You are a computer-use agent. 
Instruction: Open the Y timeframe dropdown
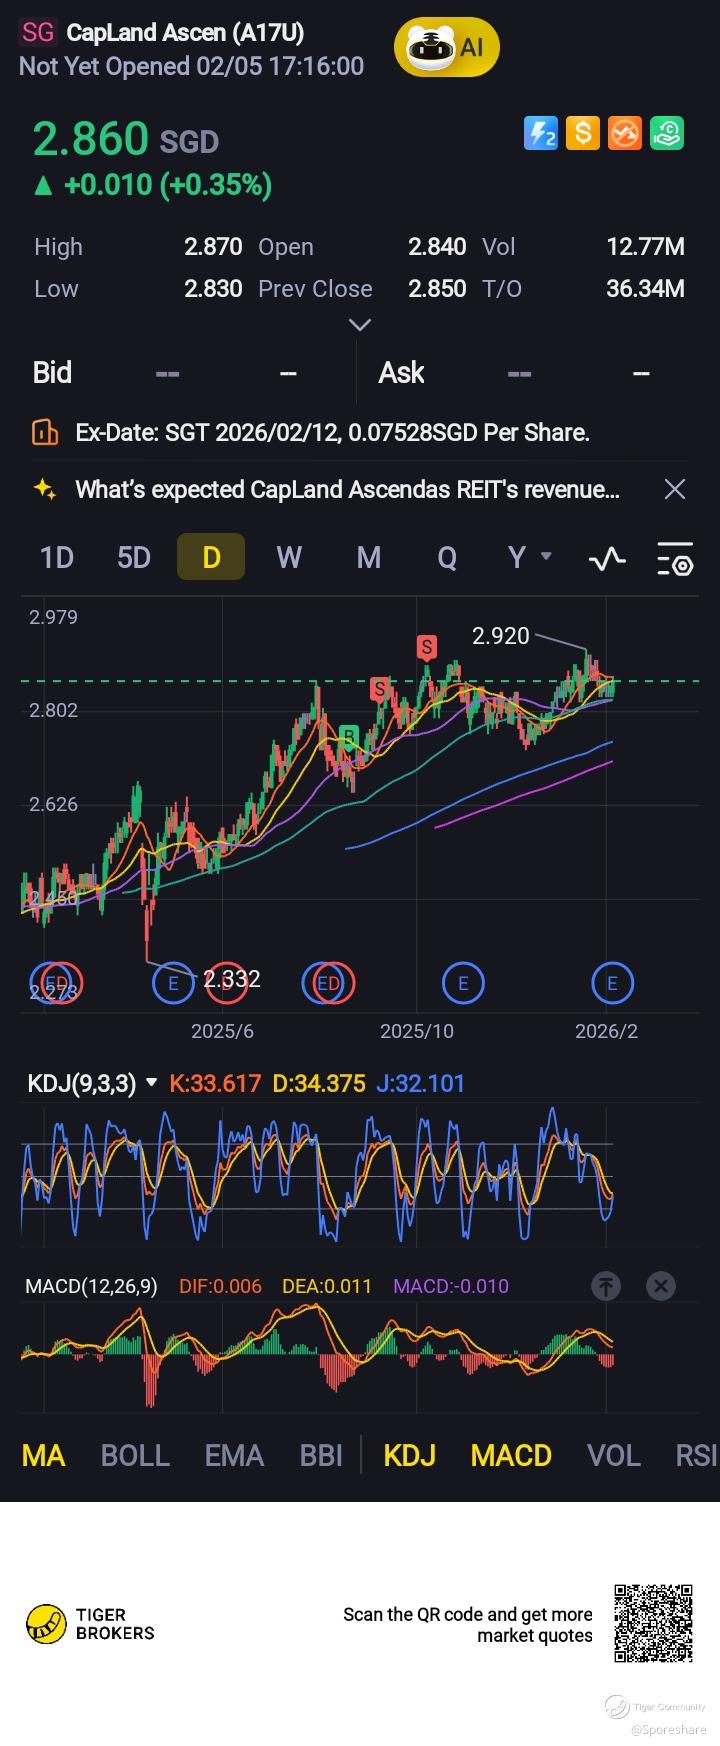(528, 557)
